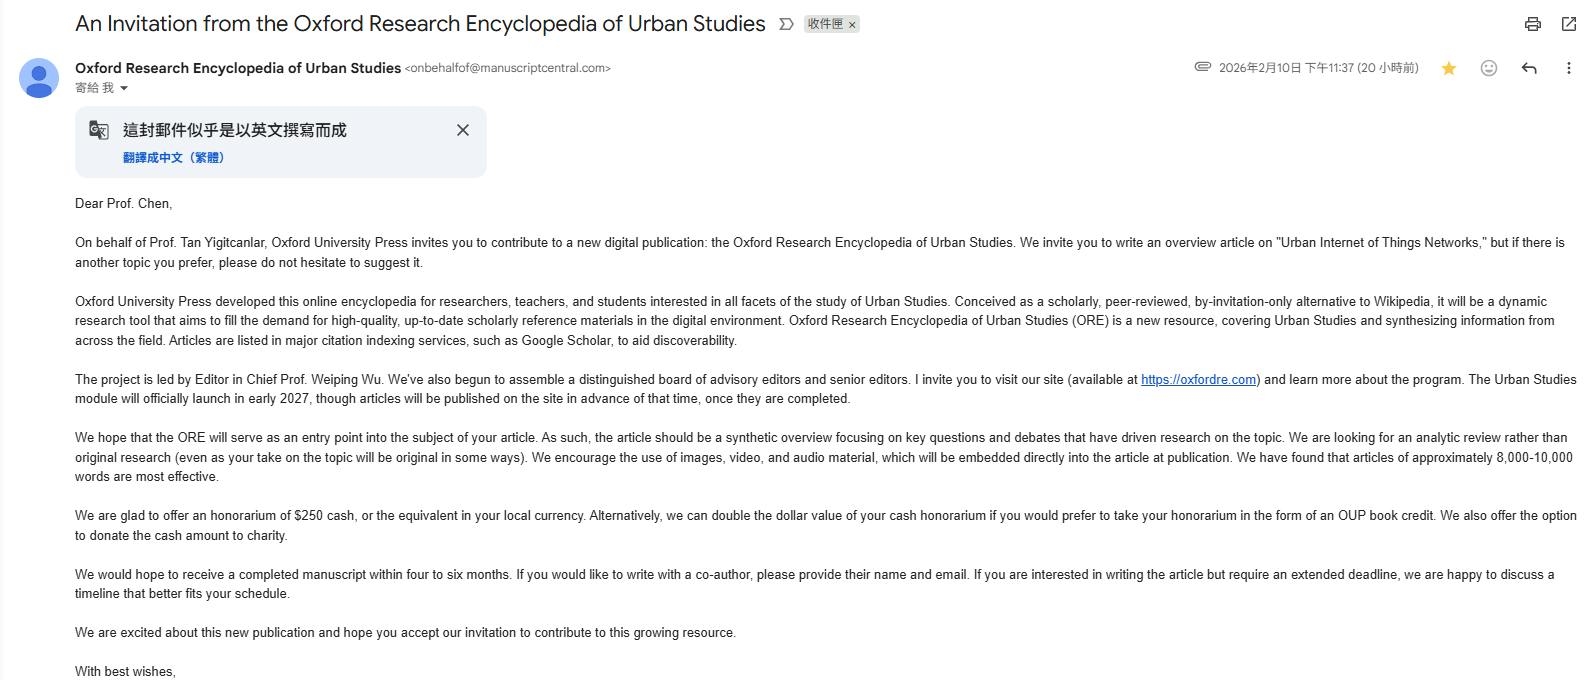This screenshot has width=1594, height=680.
Task: Click the sender name Oxford Research Encyclopedia
Action: pos(238,68)
